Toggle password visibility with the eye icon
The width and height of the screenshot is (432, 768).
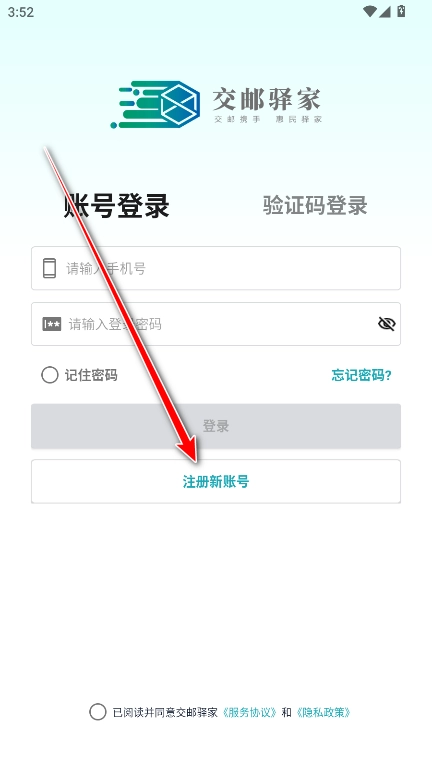point(386,324)
